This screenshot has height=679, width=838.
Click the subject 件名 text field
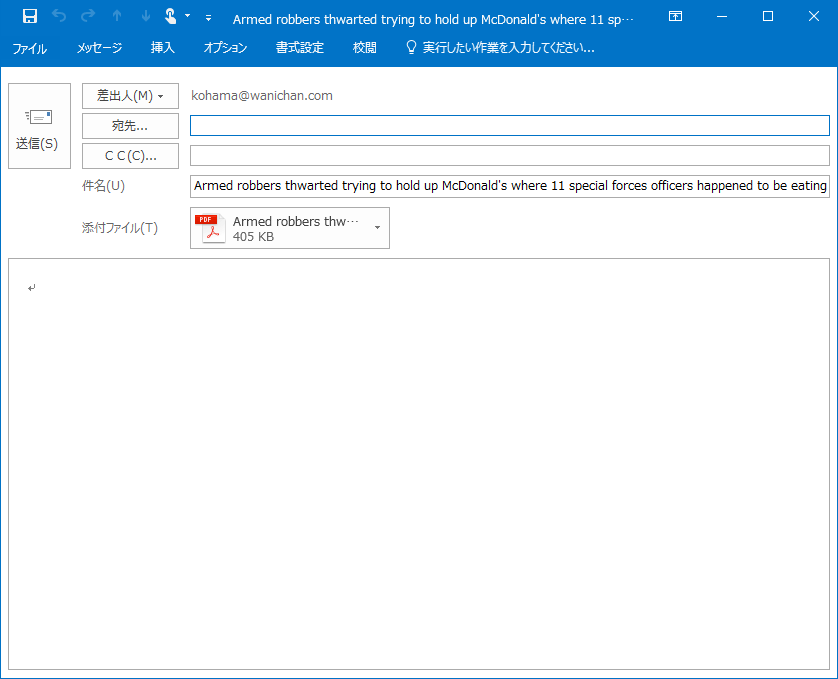(510, 186)
